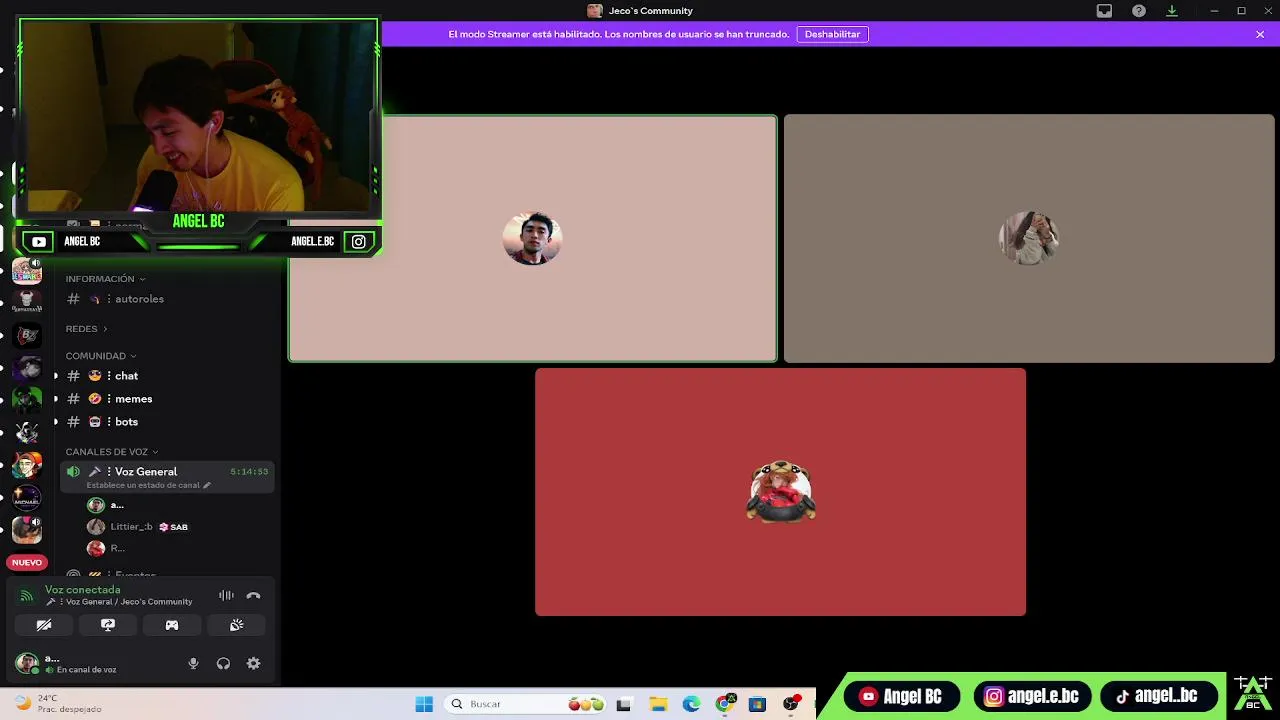Disconnect from voice with the hang-up icon
1280x720 pixels.
tap(253, 595)
